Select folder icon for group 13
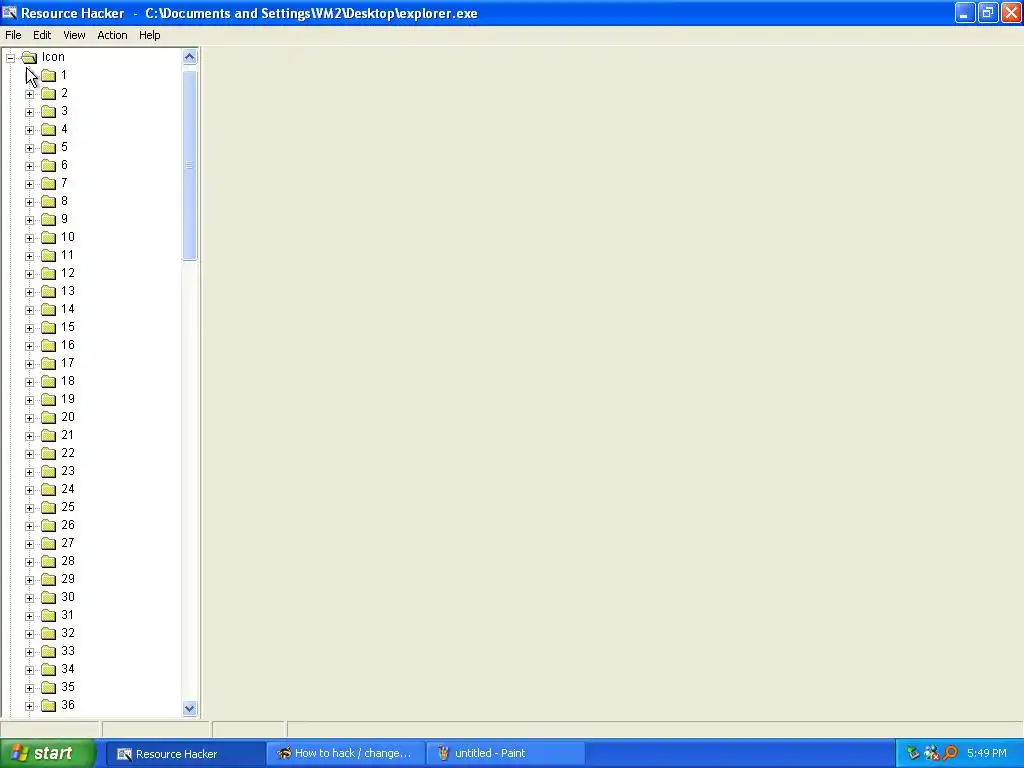 [48, 291]
